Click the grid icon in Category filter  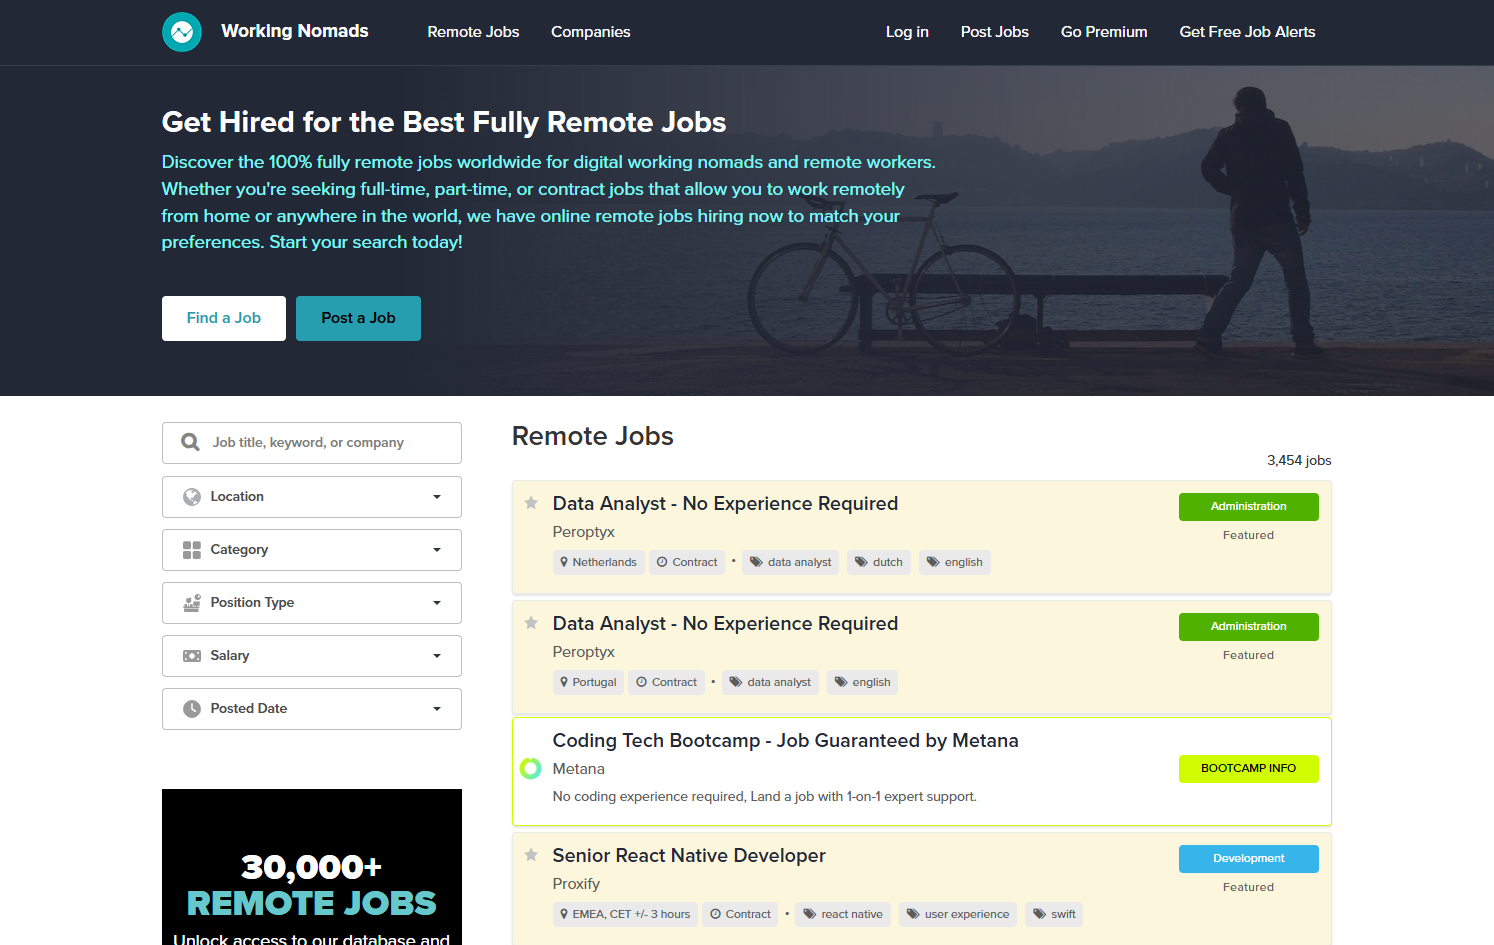pos(192,550)
